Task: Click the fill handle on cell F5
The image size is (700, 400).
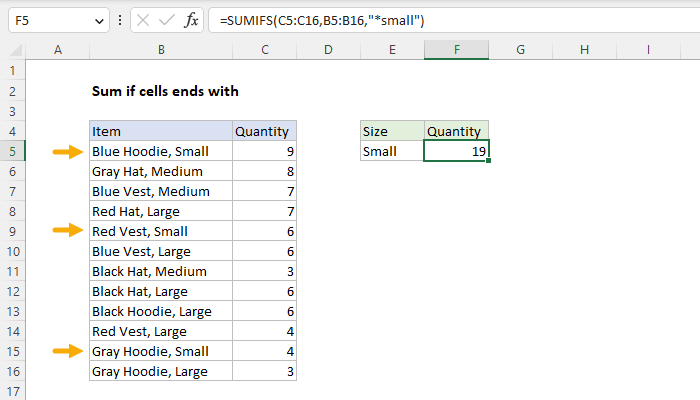Action: [489, 161]
